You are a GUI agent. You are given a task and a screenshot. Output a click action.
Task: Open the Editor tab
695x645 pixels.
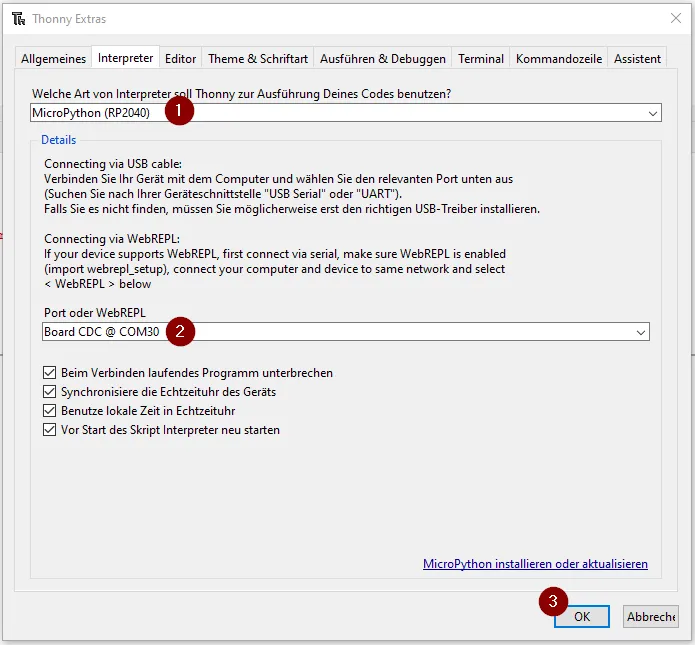[x=181, y=59]
